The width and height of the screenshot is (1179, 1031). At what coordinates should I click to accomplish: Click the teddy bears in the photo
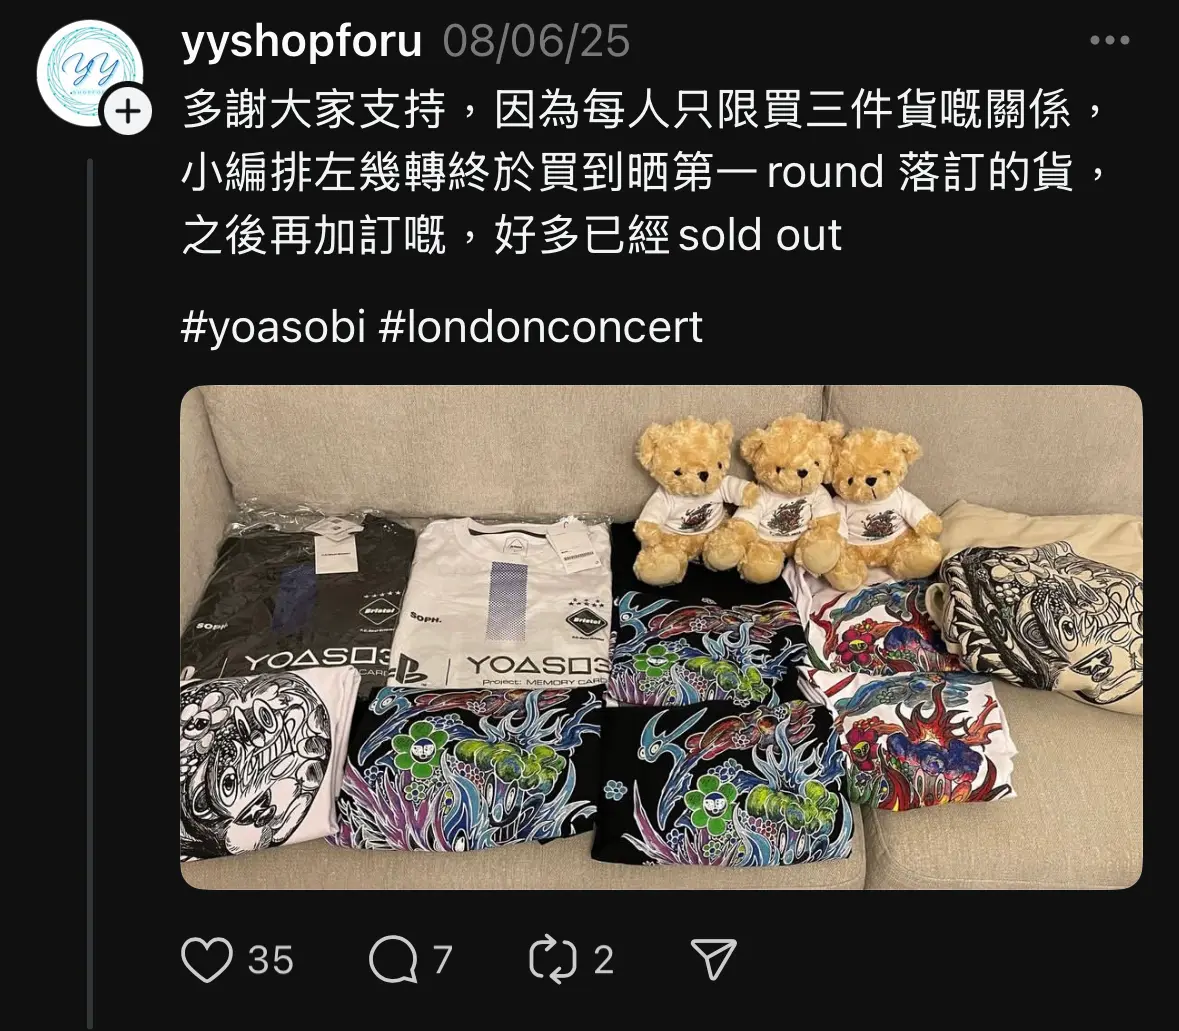click(x=786, y=500)
